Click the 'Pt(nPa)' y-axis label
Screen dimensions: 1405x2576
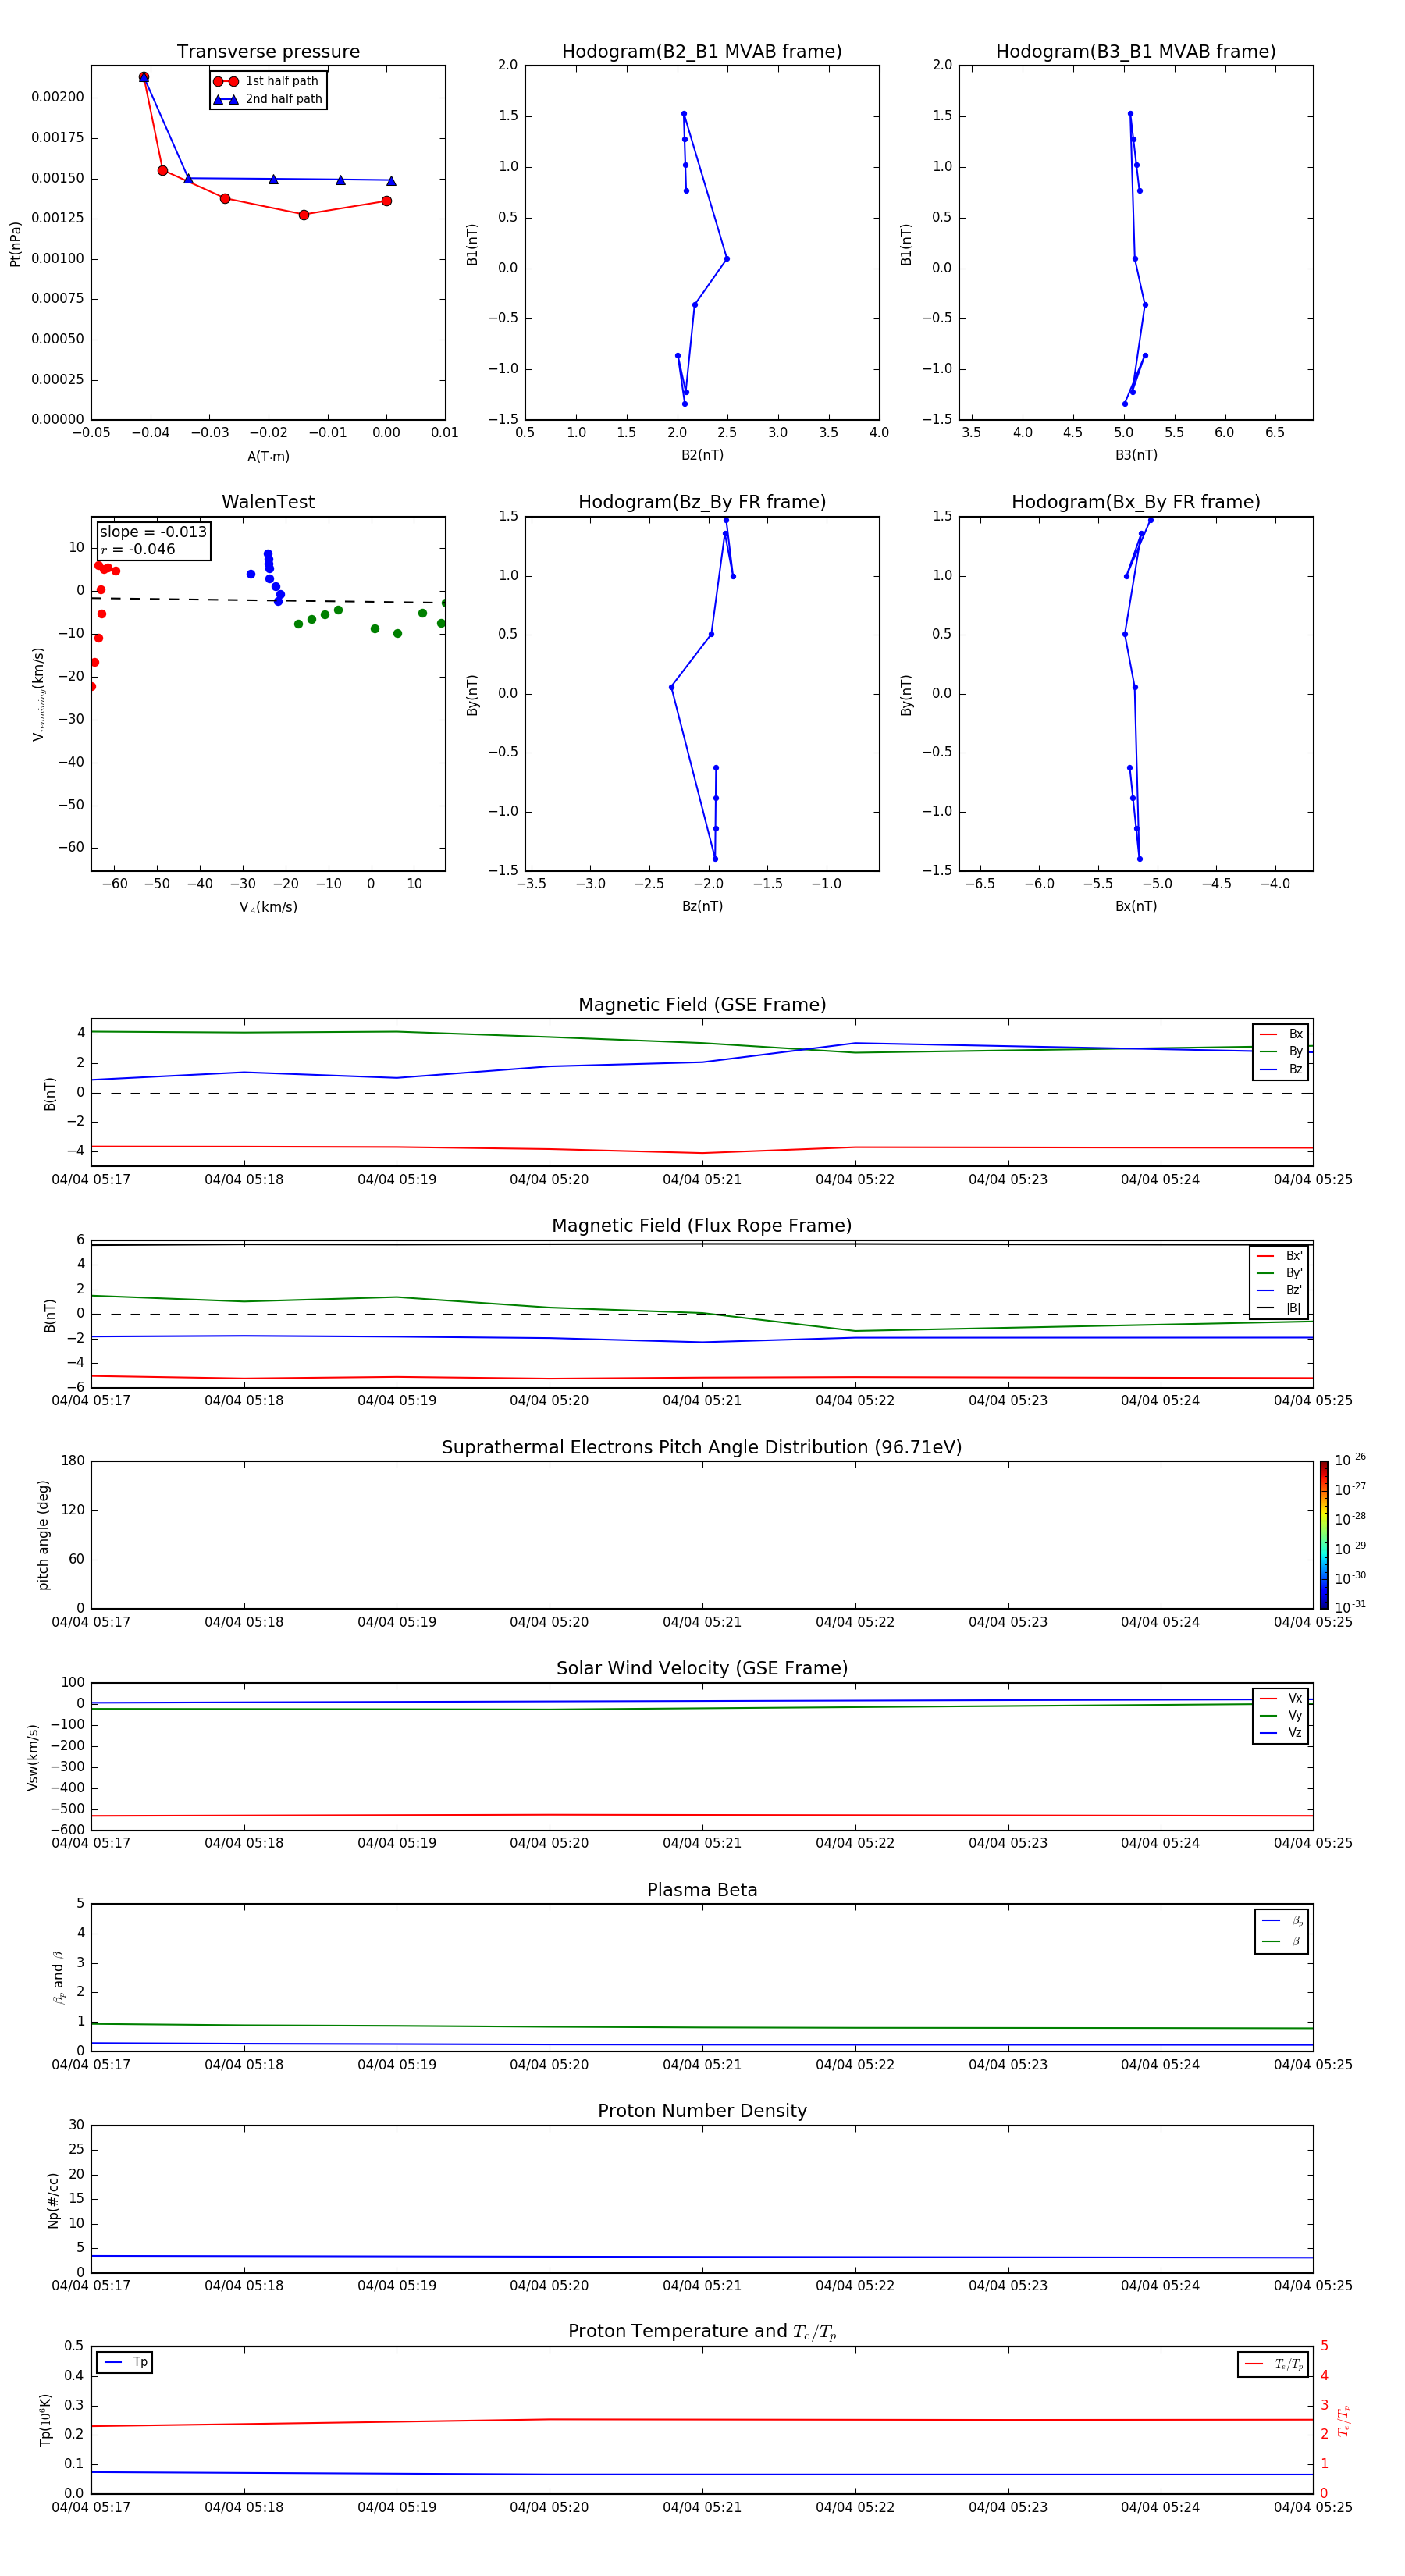click(15, 244)
